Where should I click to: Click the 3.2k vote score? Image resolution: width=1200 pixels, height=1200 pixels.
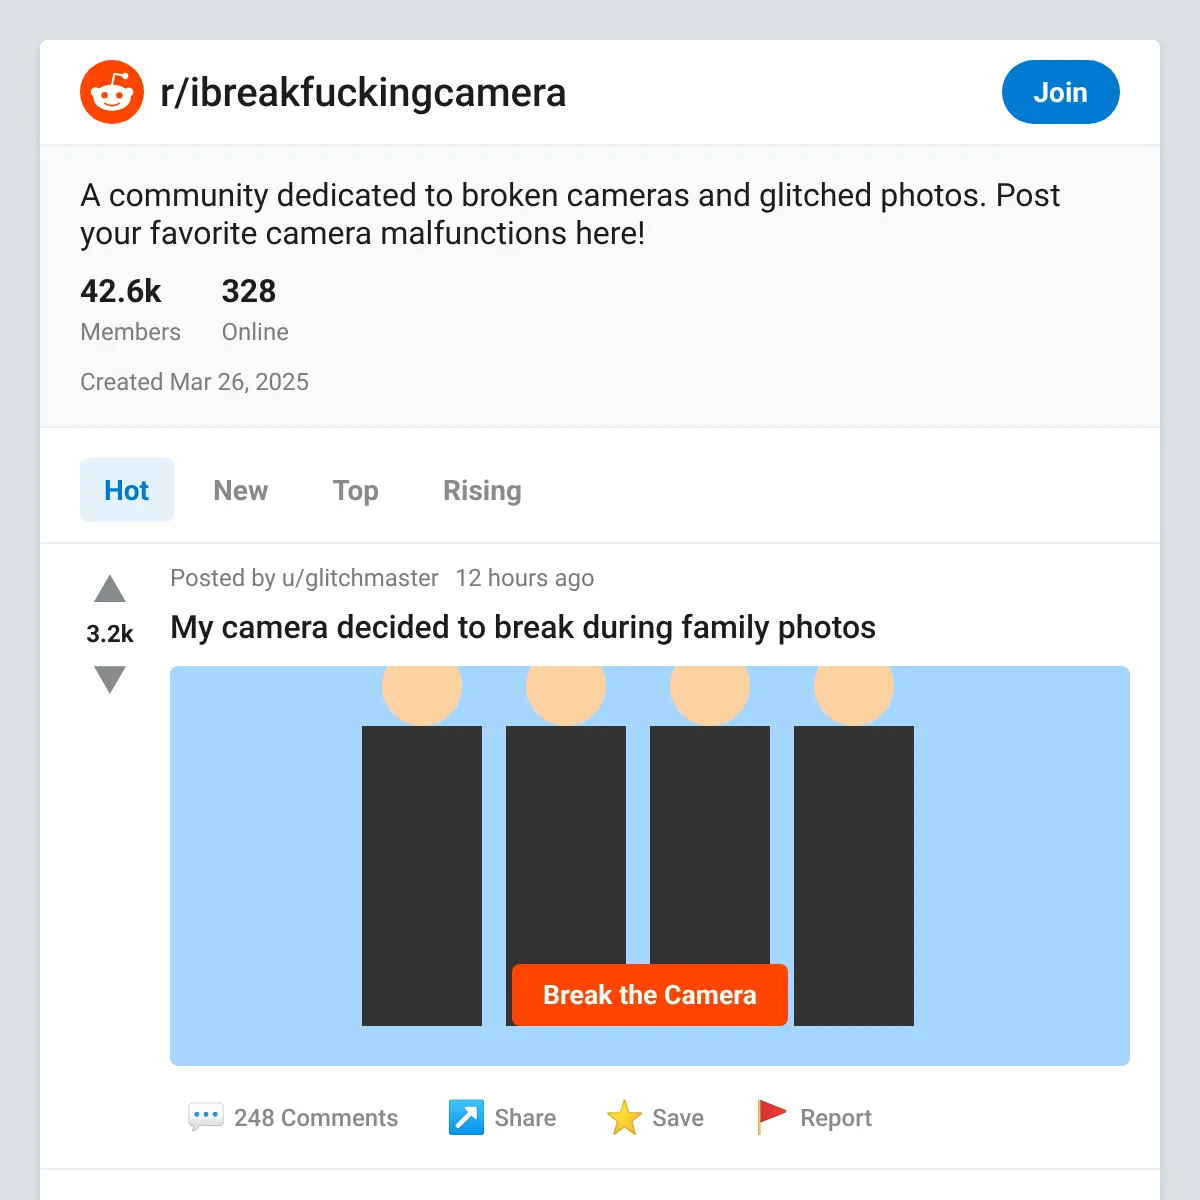point(110,634)
